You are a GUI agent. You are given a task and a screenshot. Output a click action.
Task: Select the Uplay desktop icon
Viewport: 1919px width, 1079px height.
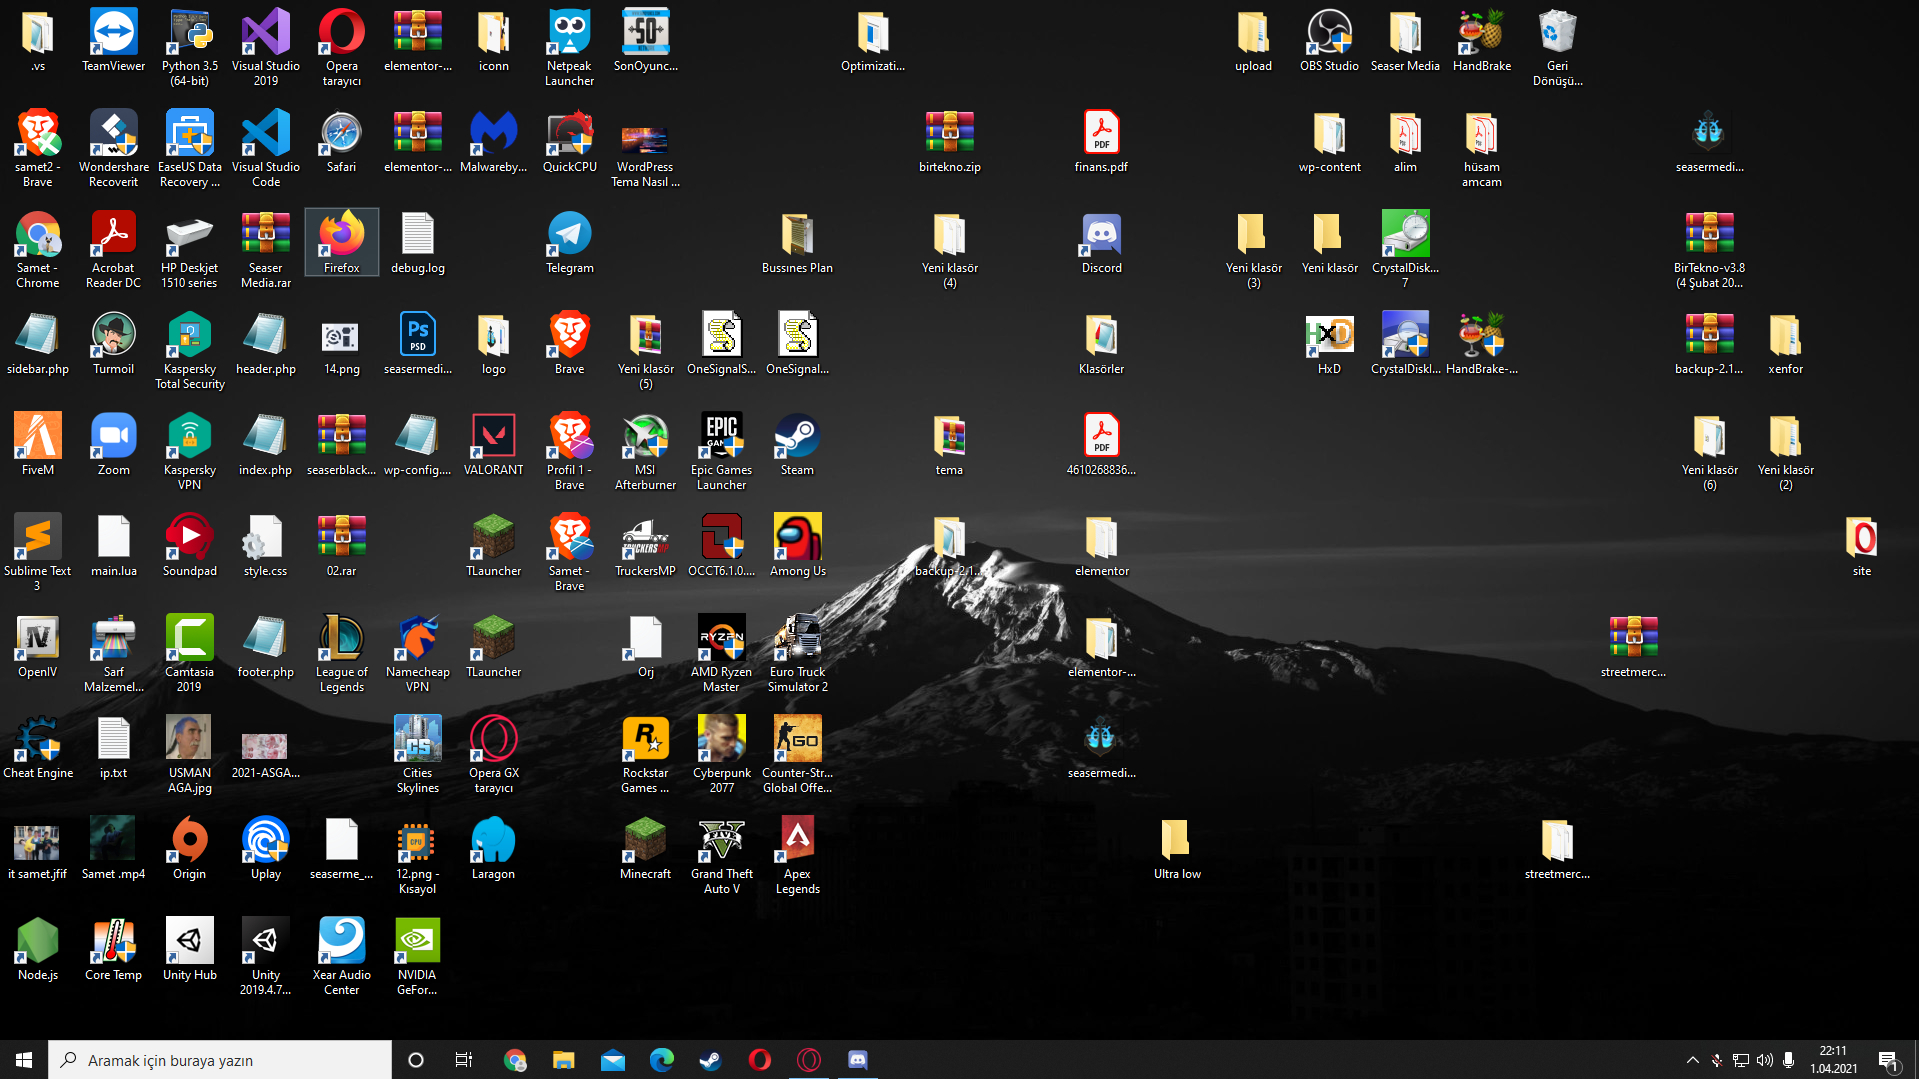point(265,849)
